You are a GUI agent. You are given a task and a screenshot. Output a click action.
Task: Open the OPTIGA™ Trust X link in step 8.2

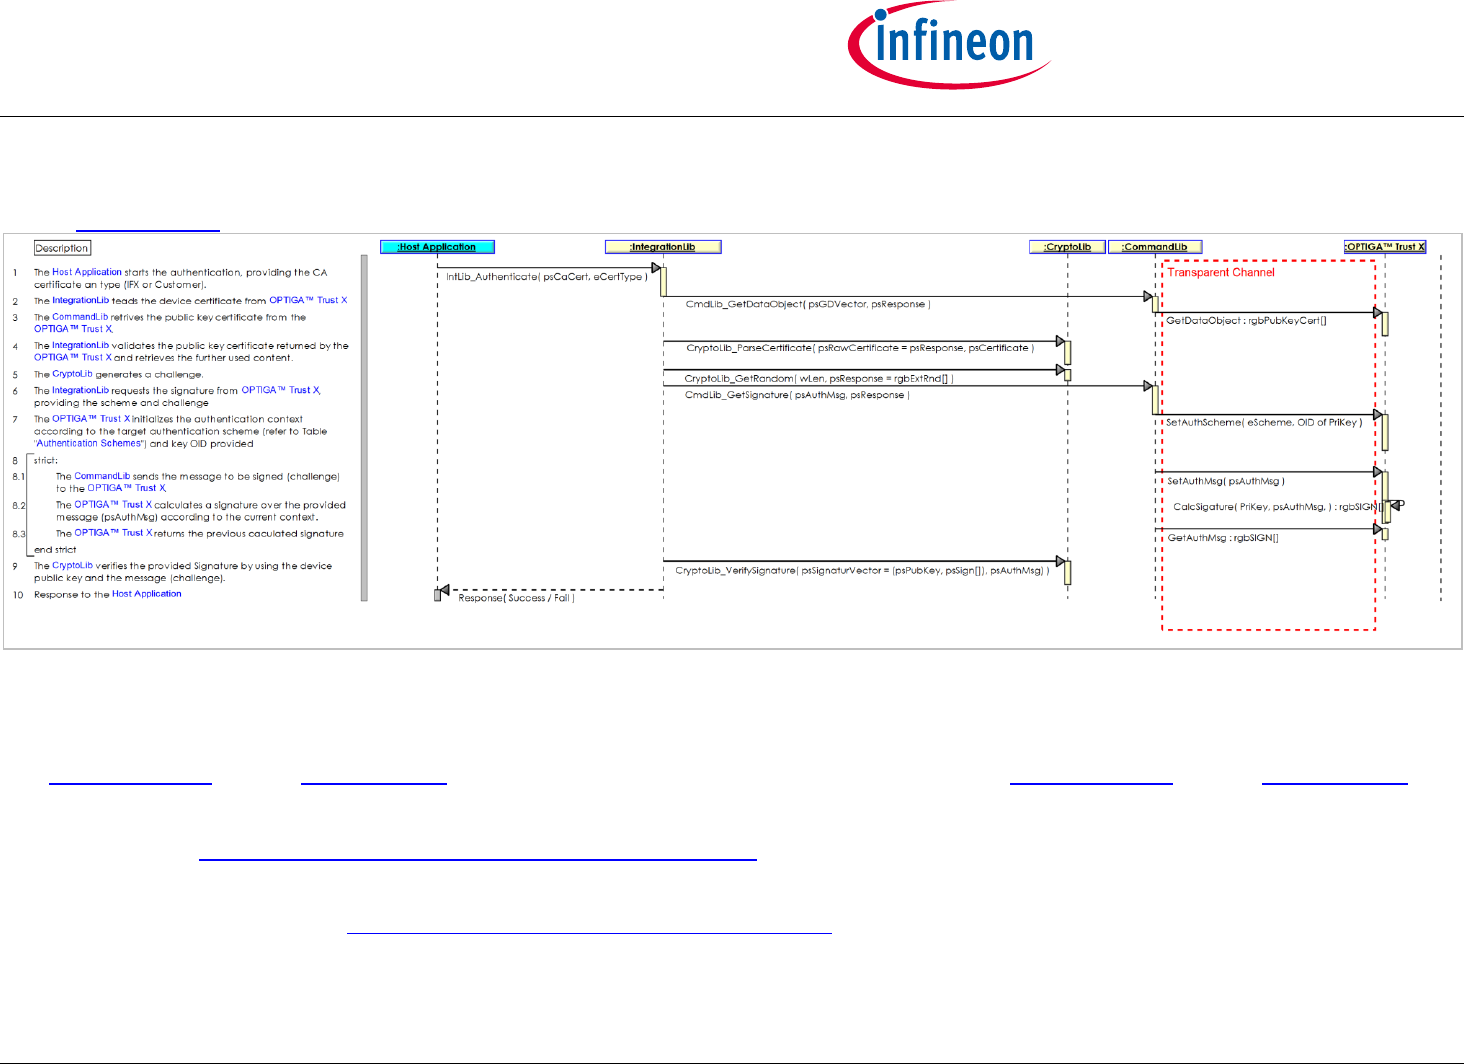pos(113,505)
